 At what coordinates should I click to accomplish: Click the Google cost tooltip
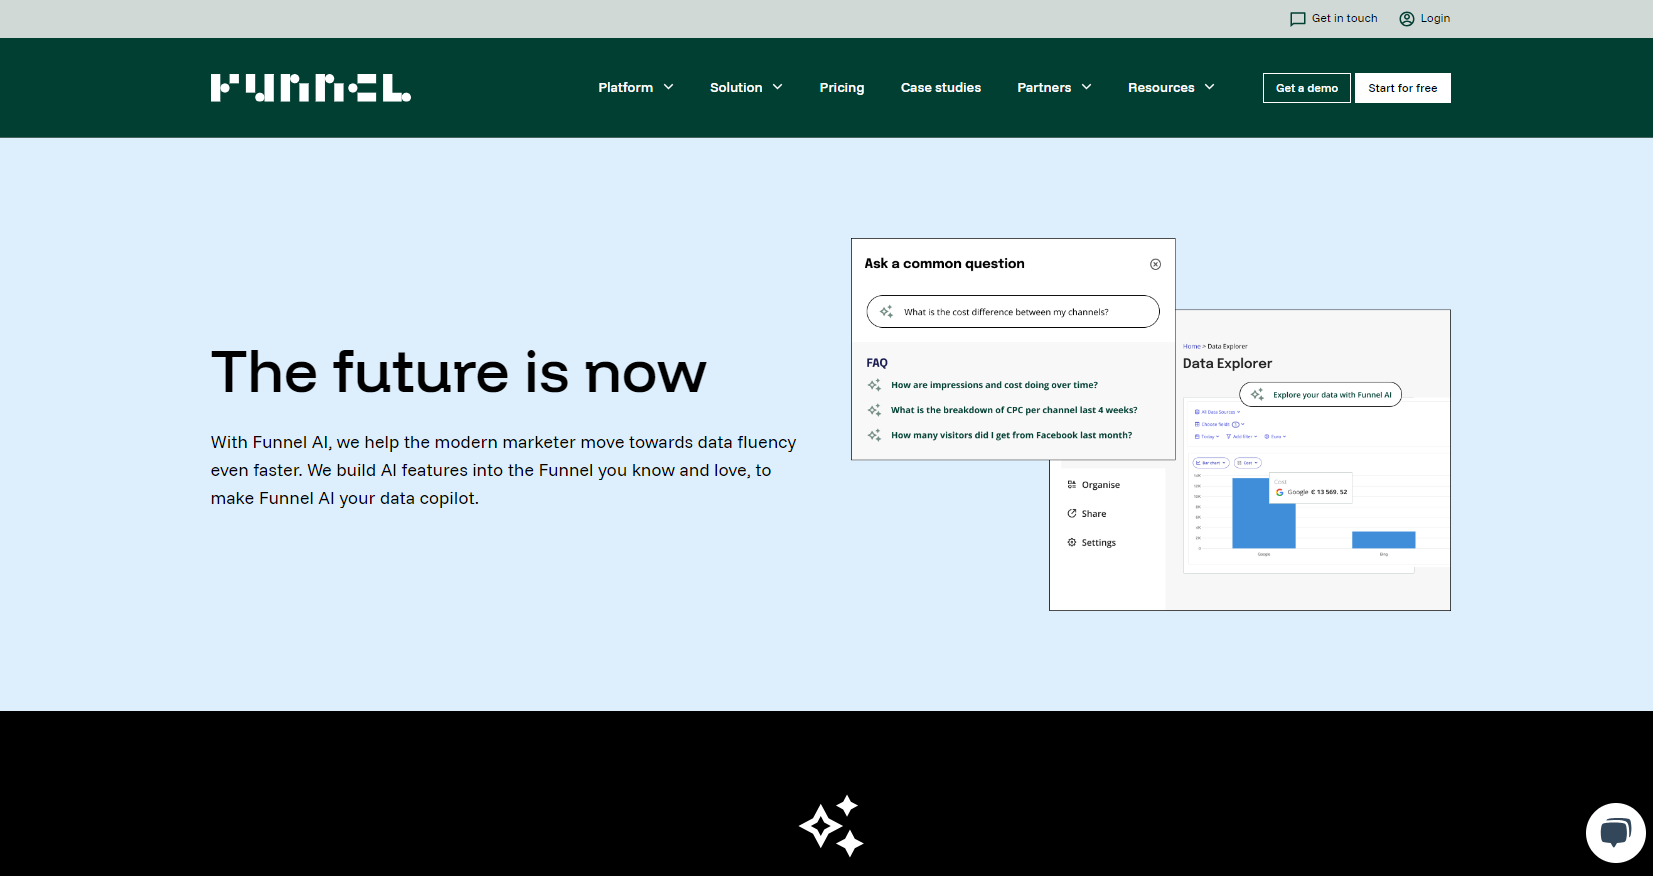(x=1311, y=488)
